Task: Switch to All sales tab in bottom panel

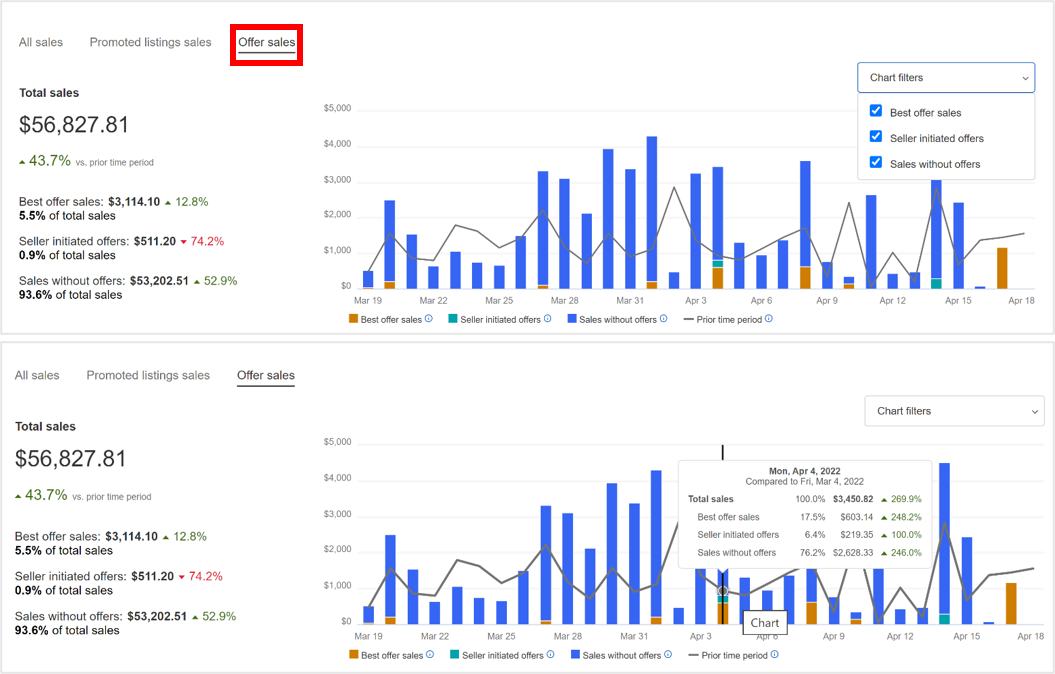Action: (37, 375)
